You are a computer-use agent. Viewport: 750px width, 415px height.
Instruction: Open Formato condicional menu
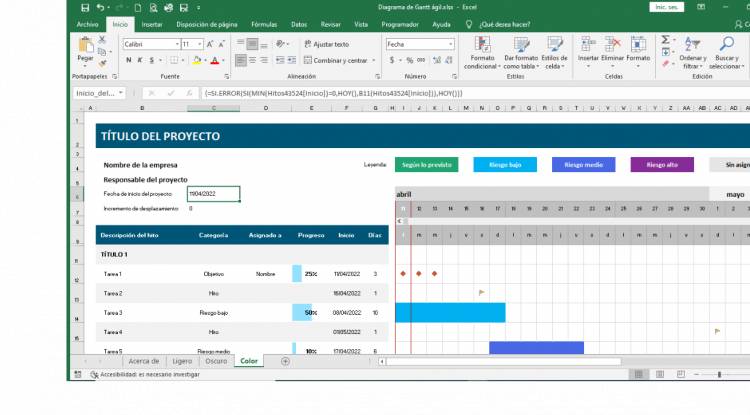482,53
